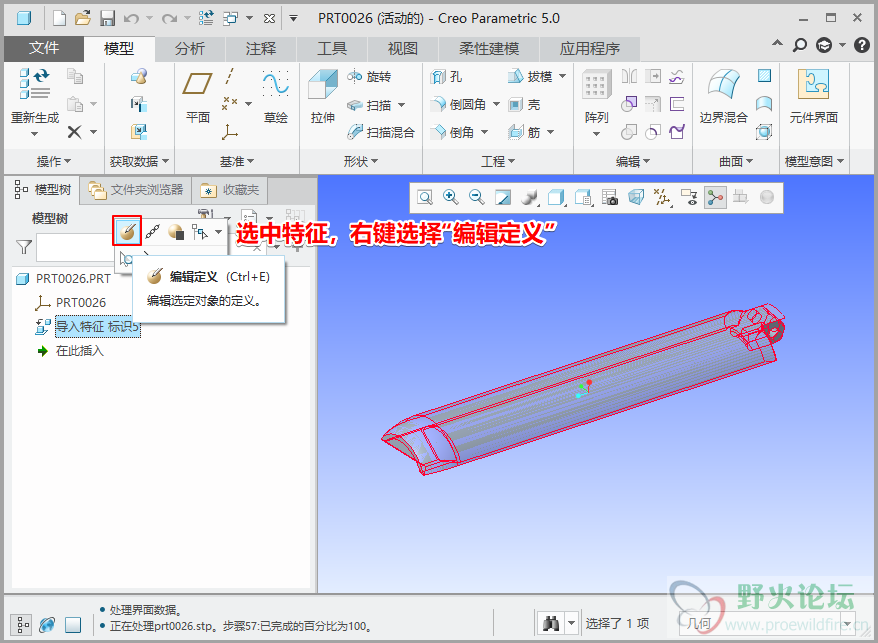Click the search magnifier icon in title area
This screenshot has height=643, width=878.
800,45
